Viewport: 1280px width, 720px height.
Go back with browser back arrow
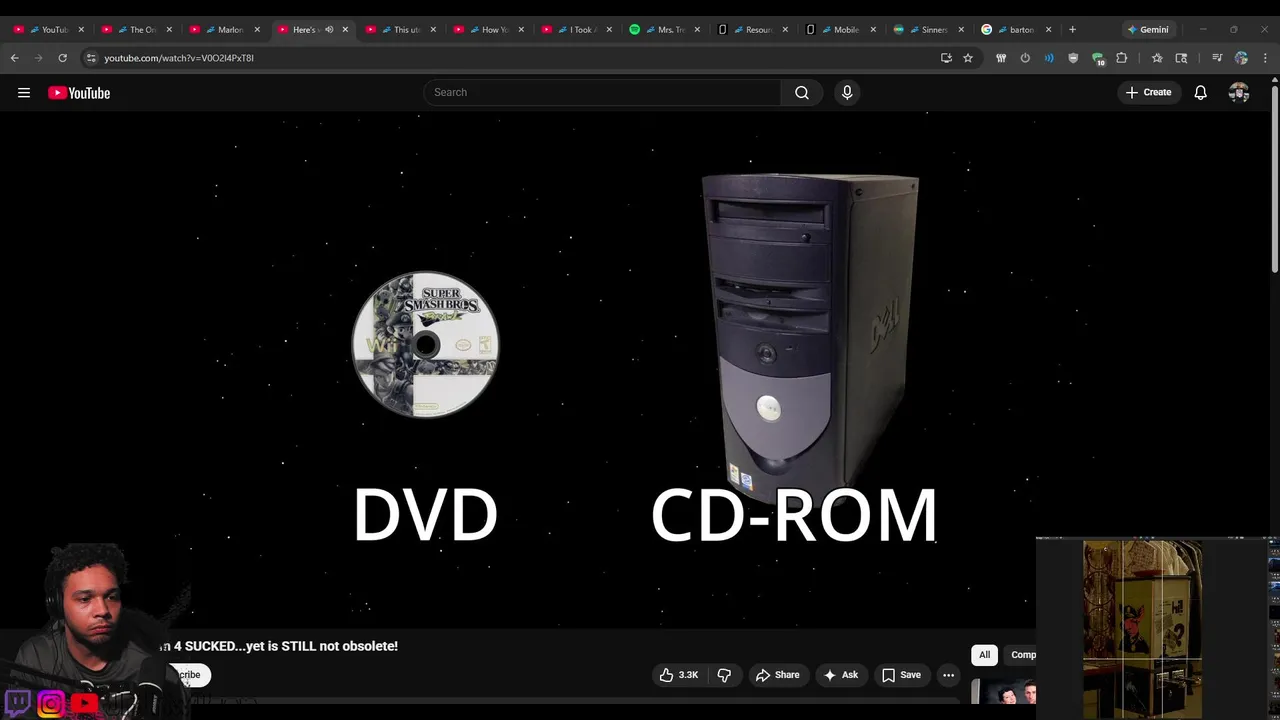pyautogui.click(x=15, y=58)
